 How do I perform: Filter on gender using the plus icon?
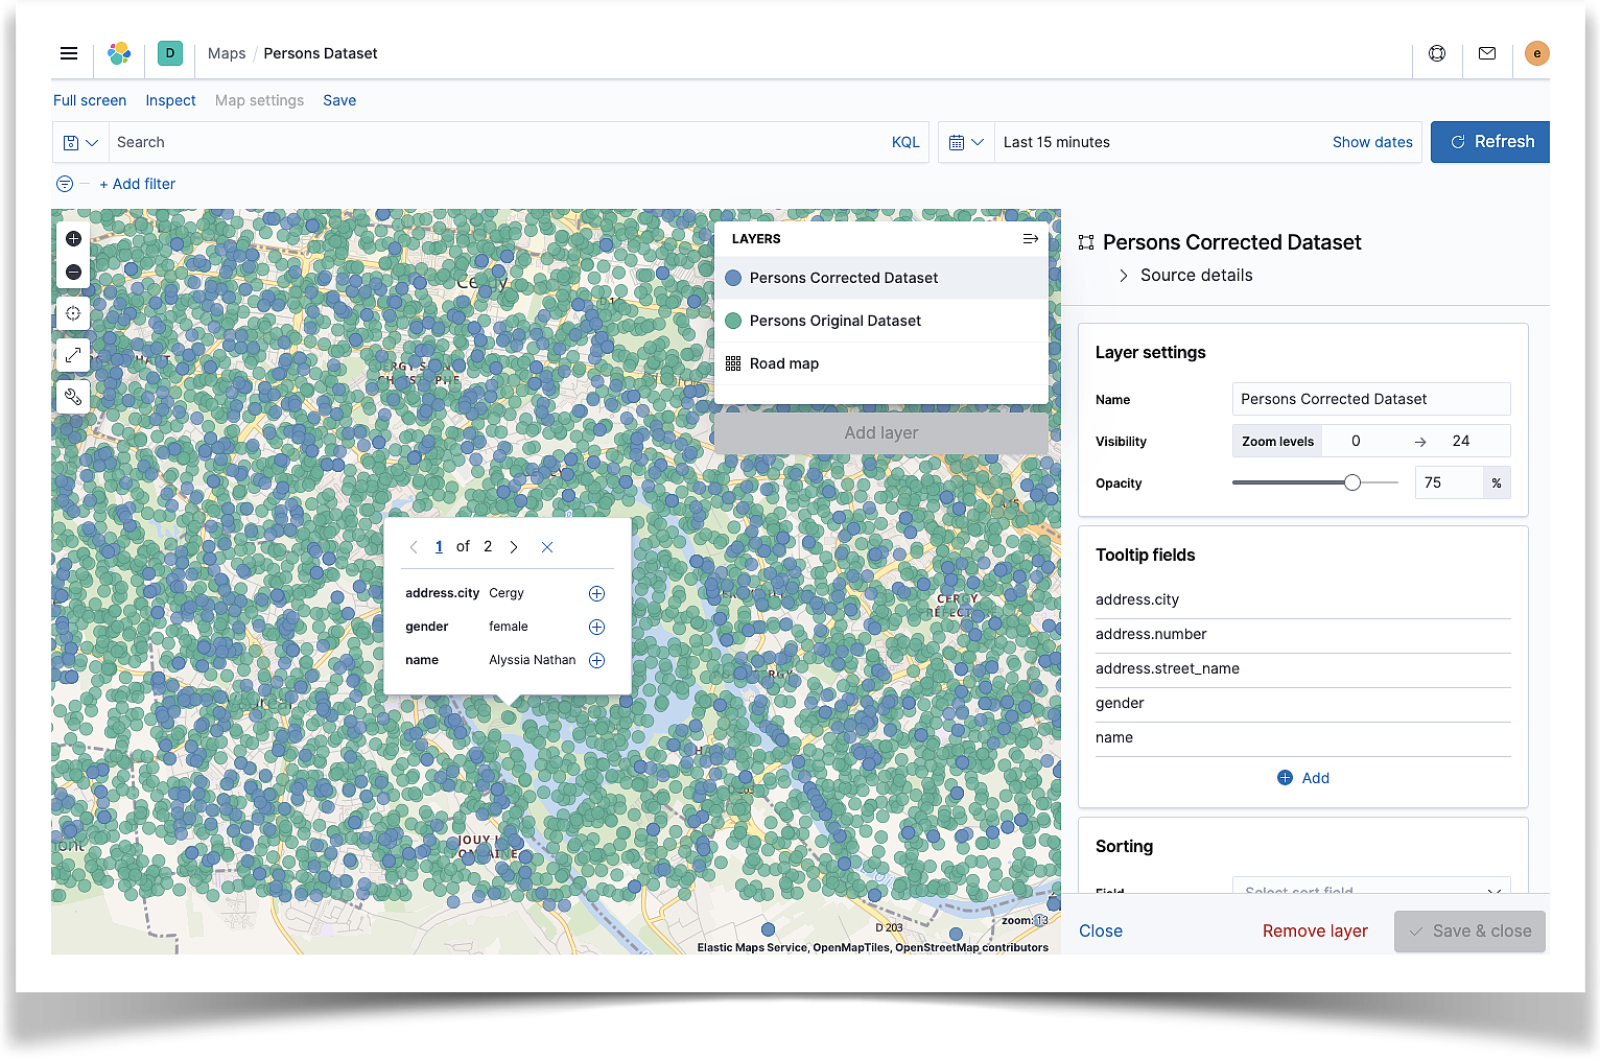pos(596,626)
